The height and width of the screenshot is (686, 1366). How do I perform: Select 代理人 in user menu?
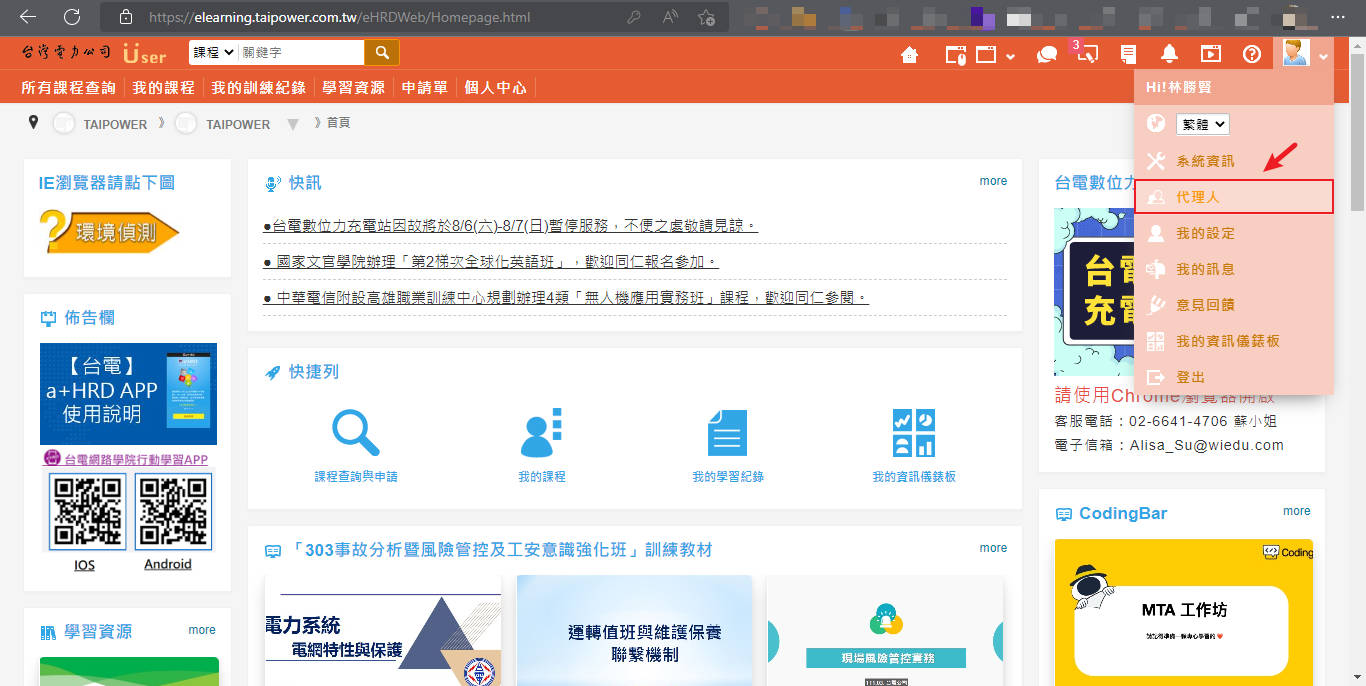(1234, 197)
